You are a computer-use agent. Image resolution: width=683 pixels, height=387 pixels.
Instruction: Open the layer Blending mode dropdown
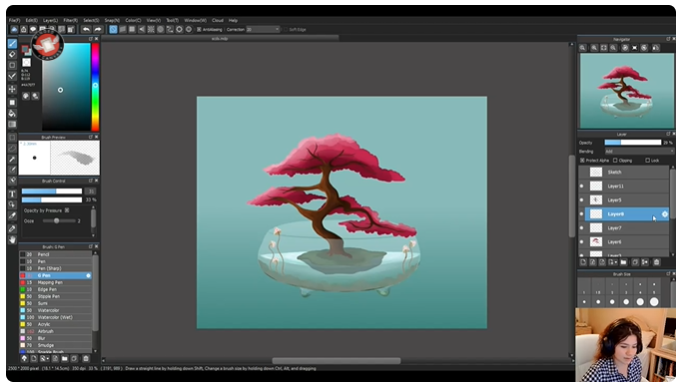[x=639, y=151]
